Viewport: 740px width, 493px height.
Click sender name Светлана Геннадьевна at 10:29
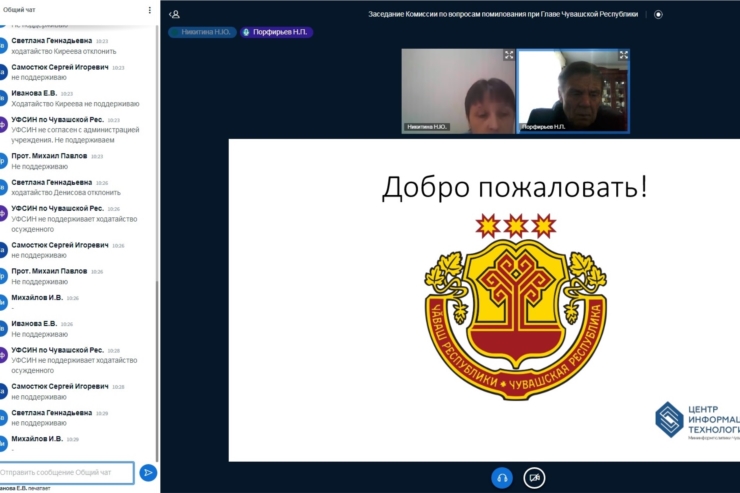coord(52,413)
